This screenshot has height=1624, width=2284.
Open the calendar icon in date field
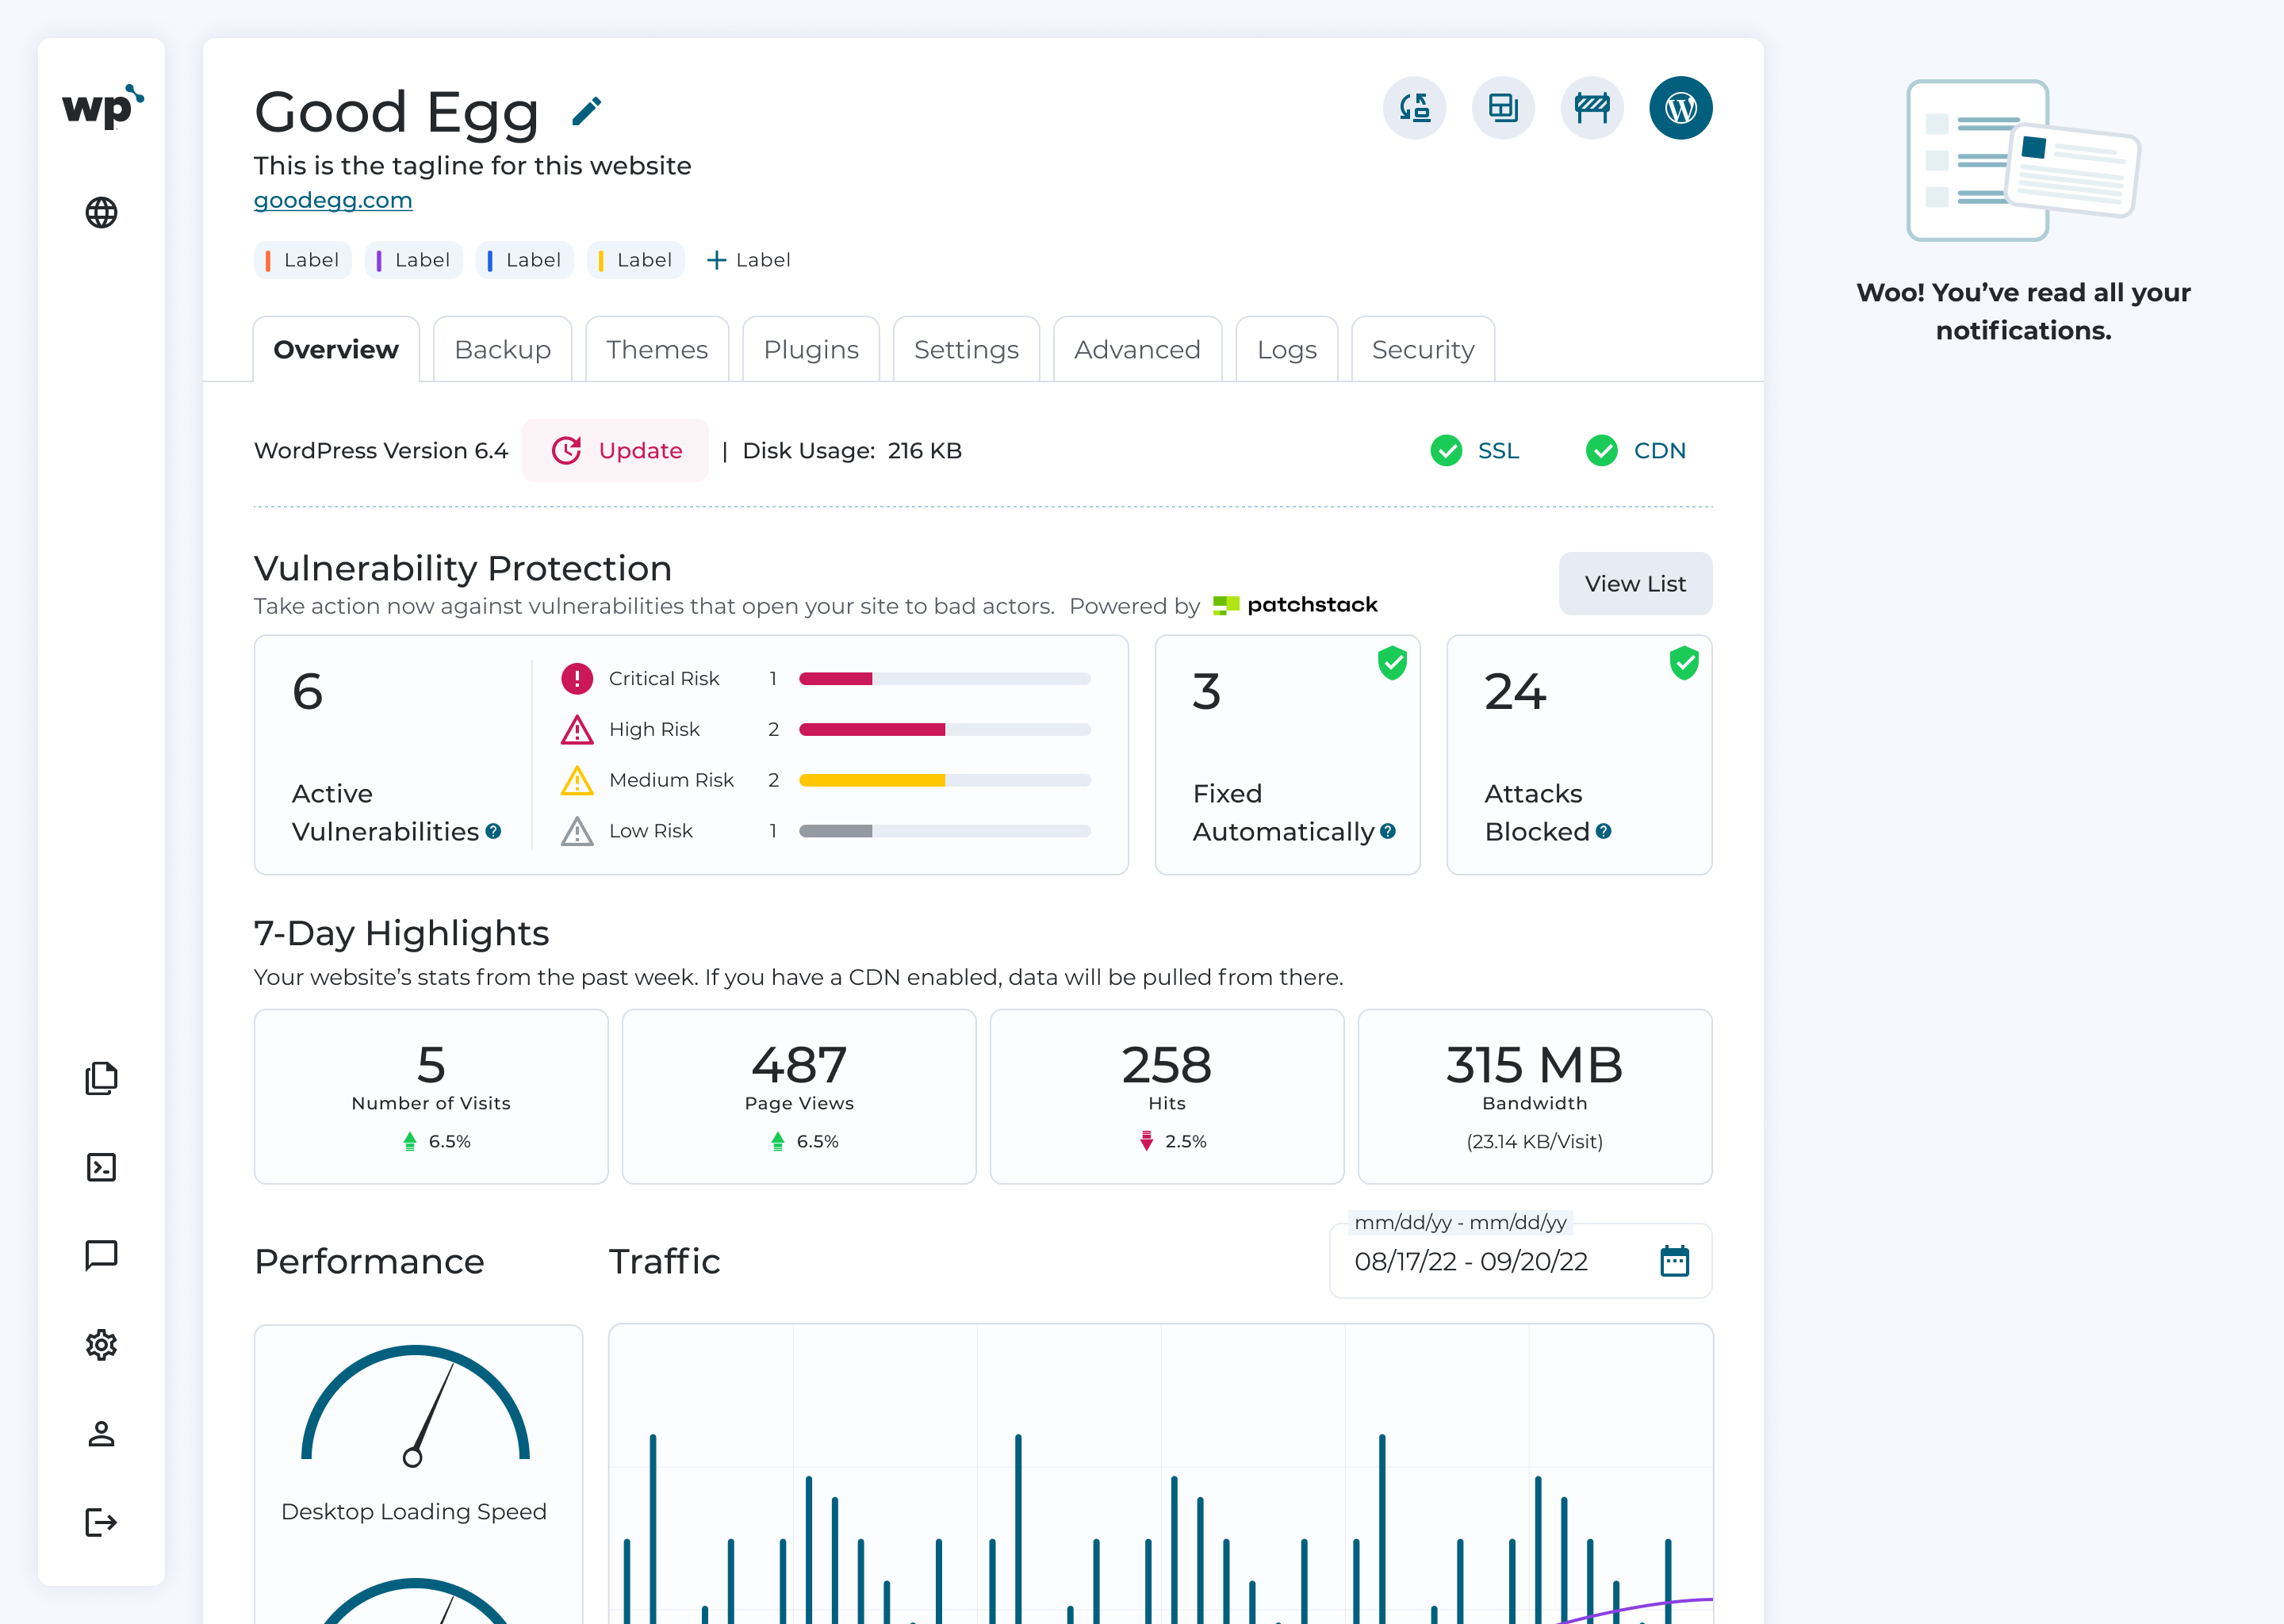(x=1674, y=1261)
